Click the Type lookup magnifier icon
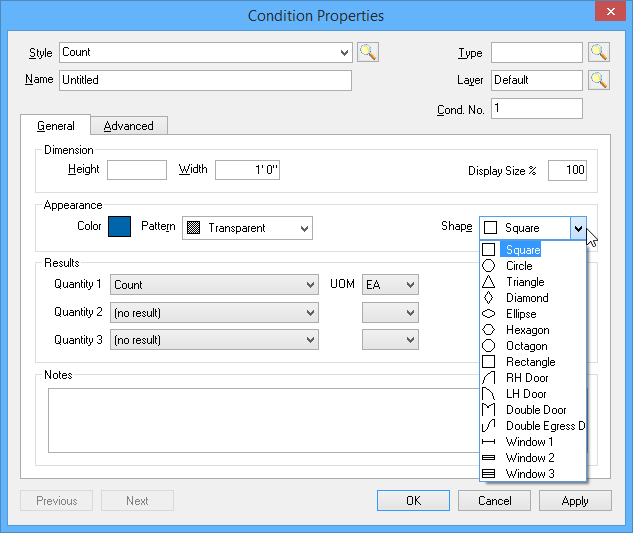 click(599, 52)
